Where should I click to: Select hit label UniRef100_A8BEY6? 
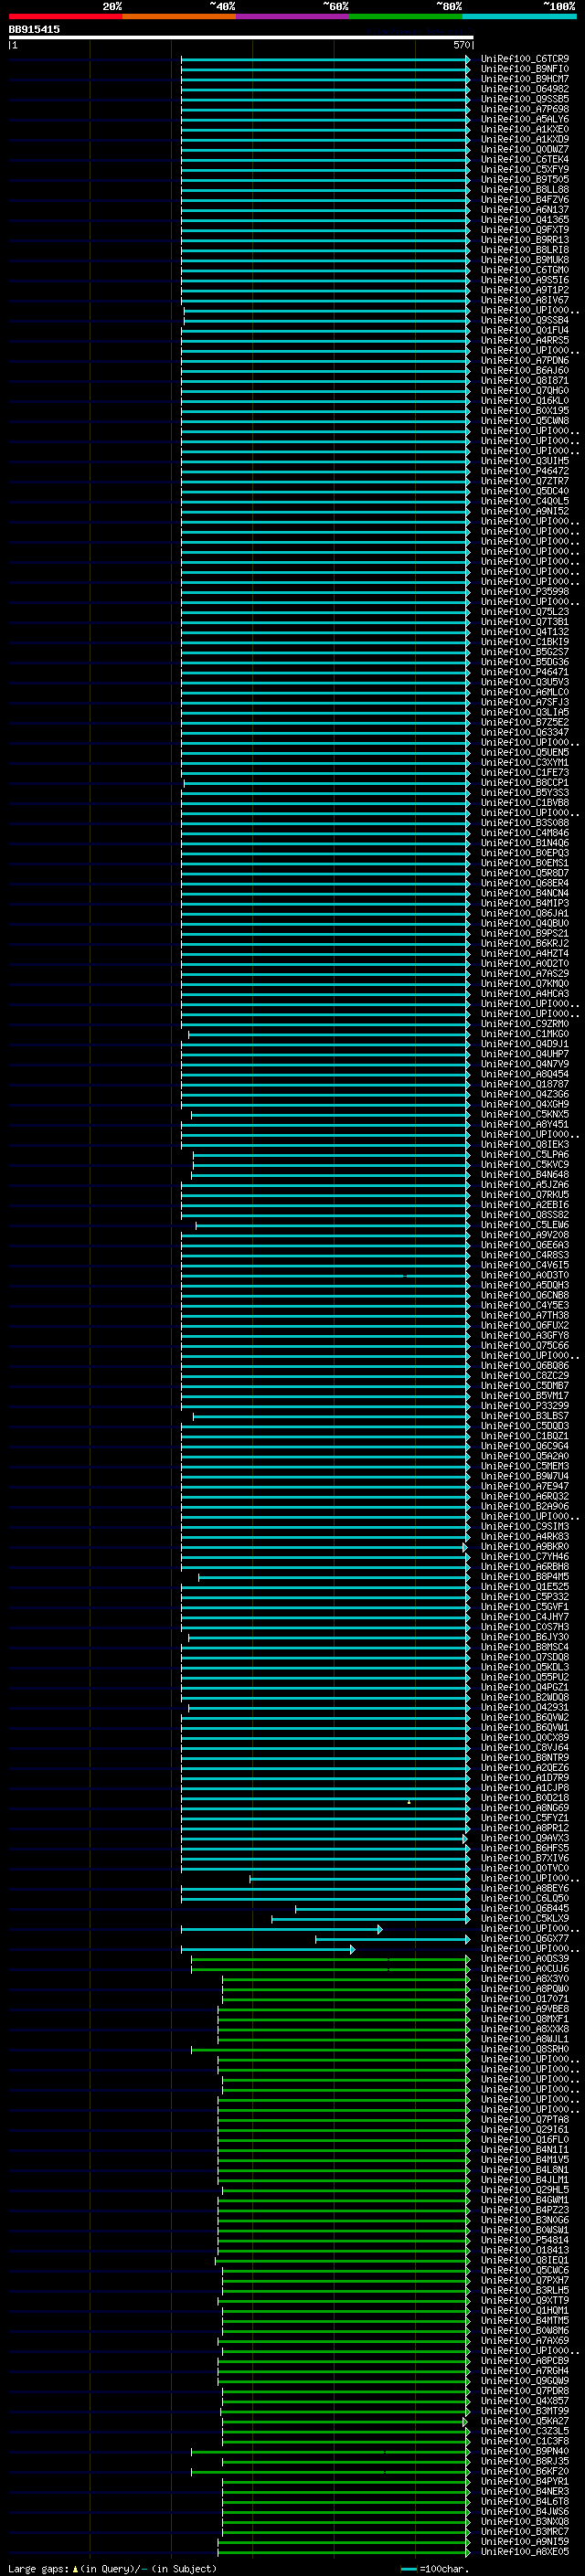524,1888
